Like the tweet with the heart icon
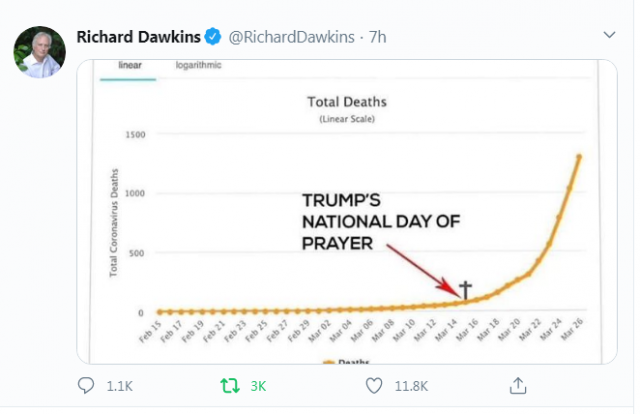The image size is (640, 414). [374, 385]
